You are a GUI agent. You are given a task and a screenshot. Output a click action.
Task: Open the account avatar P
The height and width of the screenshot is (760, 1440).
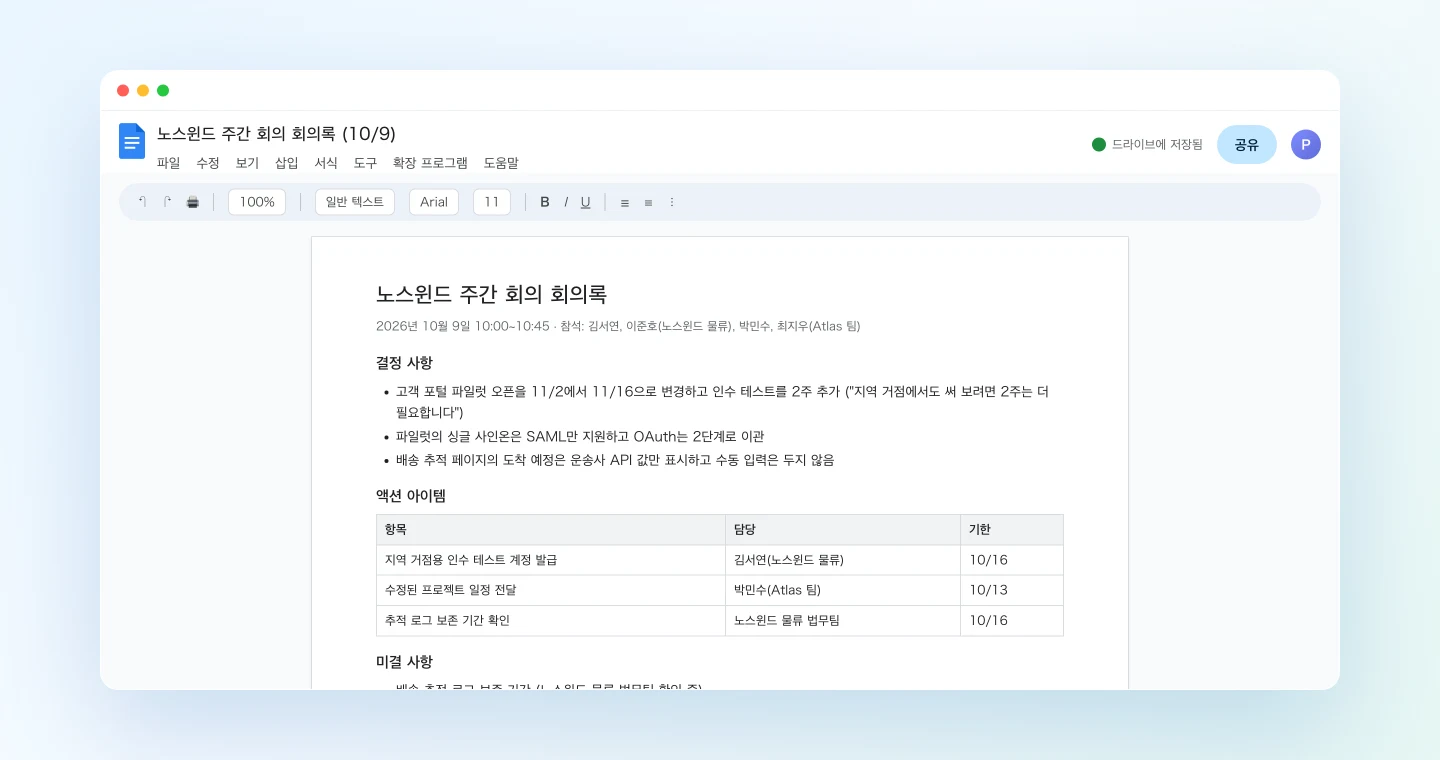click(1306, 145)
